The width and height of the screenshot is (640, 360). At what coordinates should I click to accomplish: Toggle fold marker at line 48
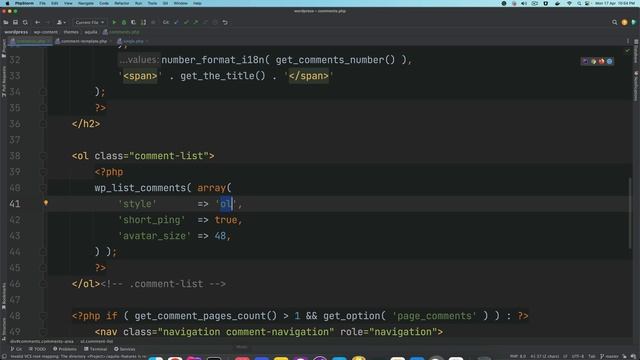point(43,316)
